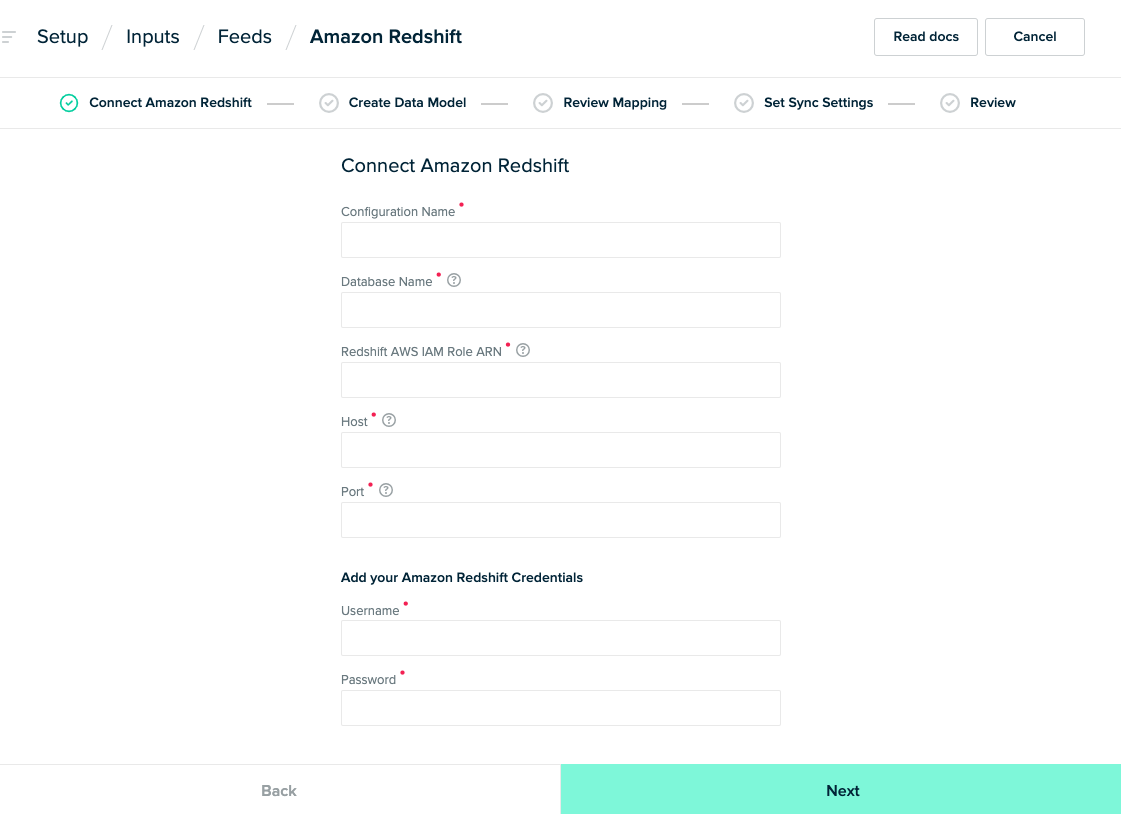Viewport: 1121px width, 814px height.
Task: Focus the Username input field
Action: tap(560, 638)
